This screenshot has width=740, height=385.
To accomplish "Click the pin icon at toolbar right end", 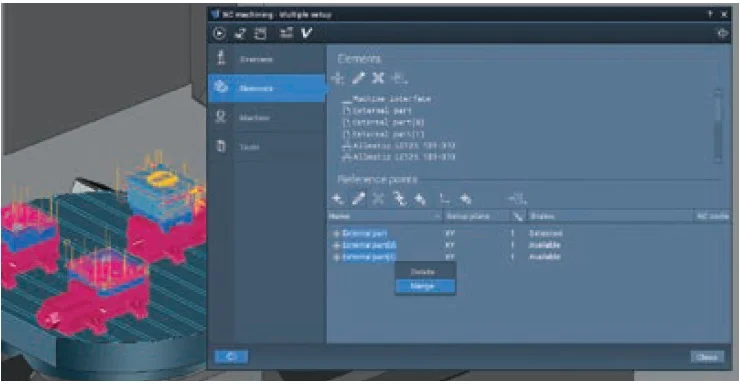I will point(722,33).
